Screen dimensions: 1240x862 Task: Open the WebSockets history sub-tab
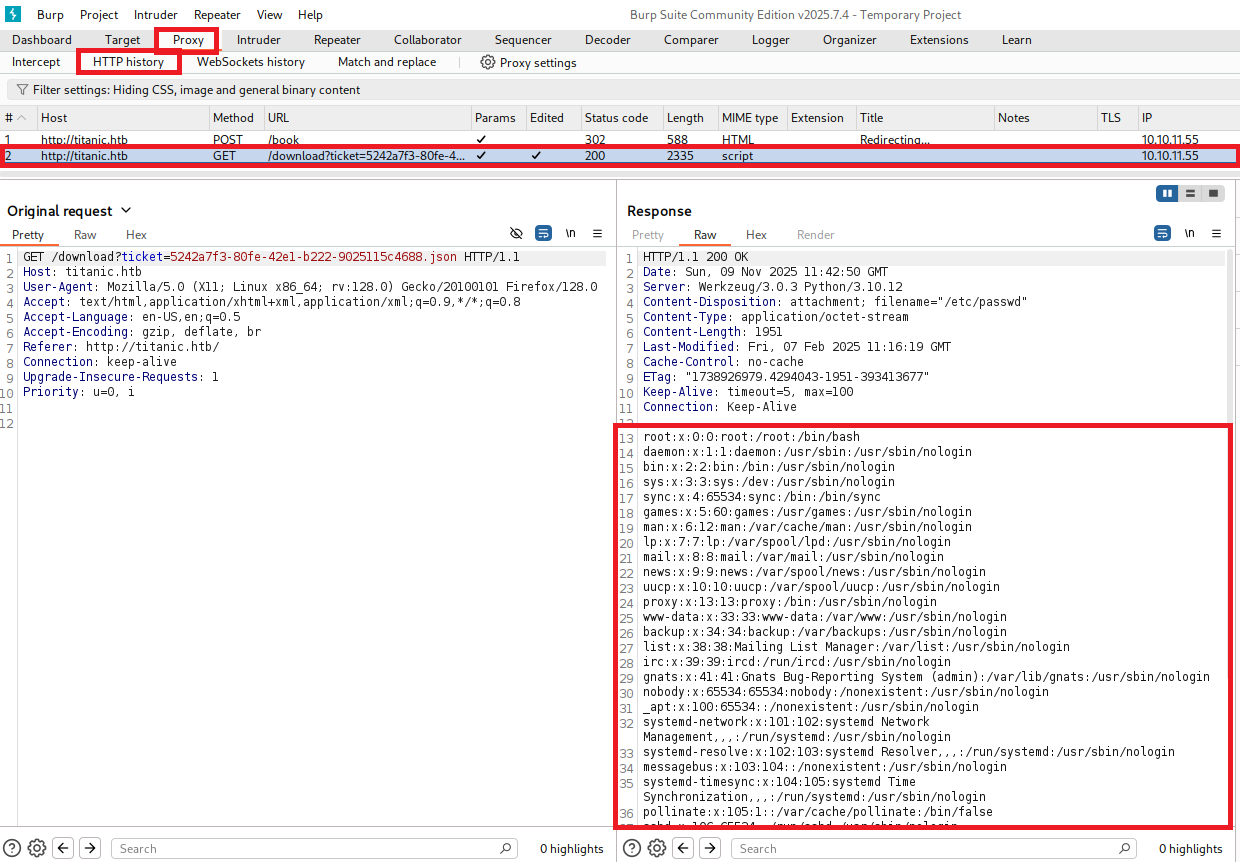pos(250,62)
